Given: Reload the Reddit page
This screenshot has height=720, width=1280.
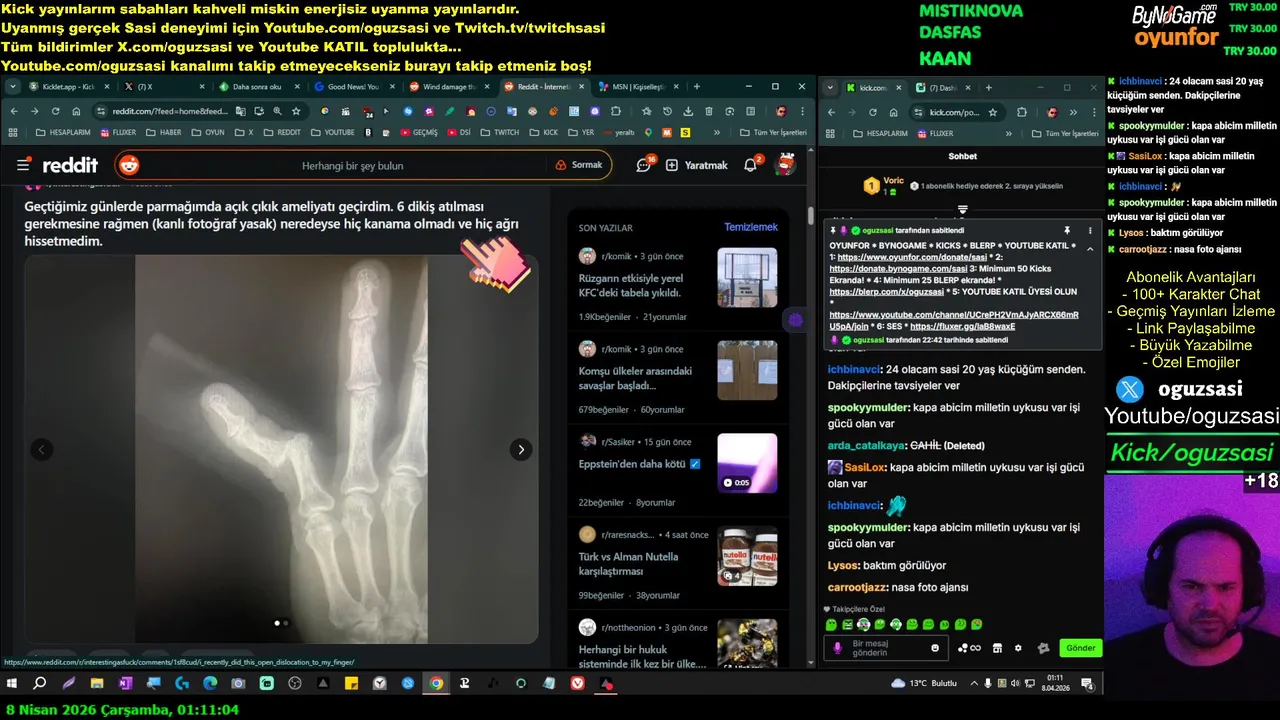Looking at the screenshot, I should 56,111.
